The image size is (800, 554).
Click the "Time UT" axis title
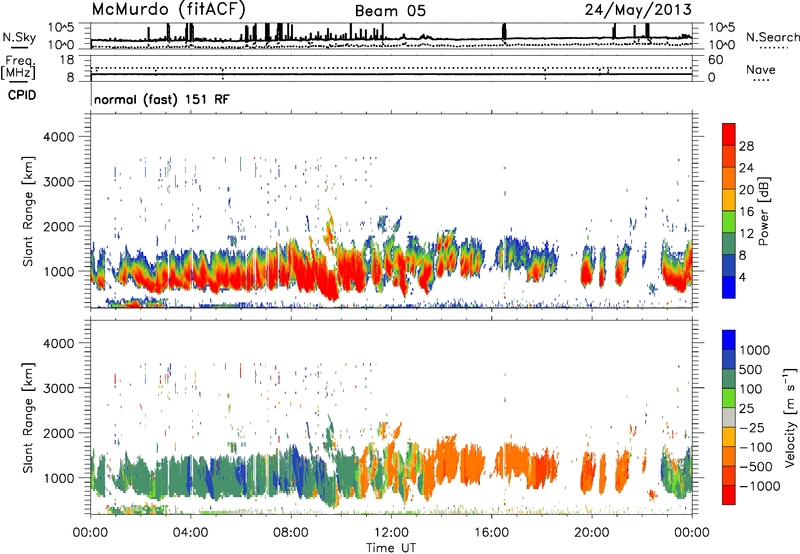[x=391, y=548]
